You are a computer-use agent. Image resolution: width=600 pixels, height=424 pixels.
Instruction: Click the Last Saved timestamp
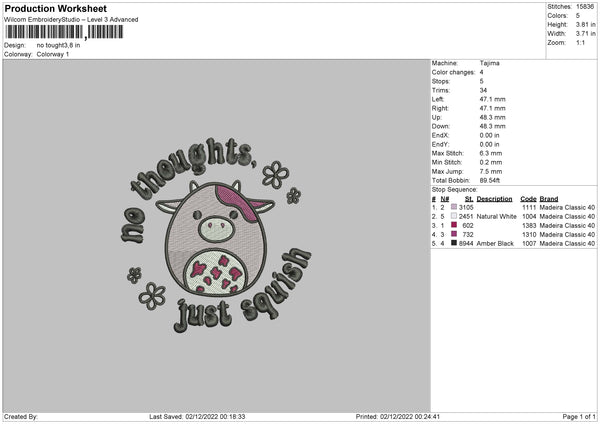(197, 417)
